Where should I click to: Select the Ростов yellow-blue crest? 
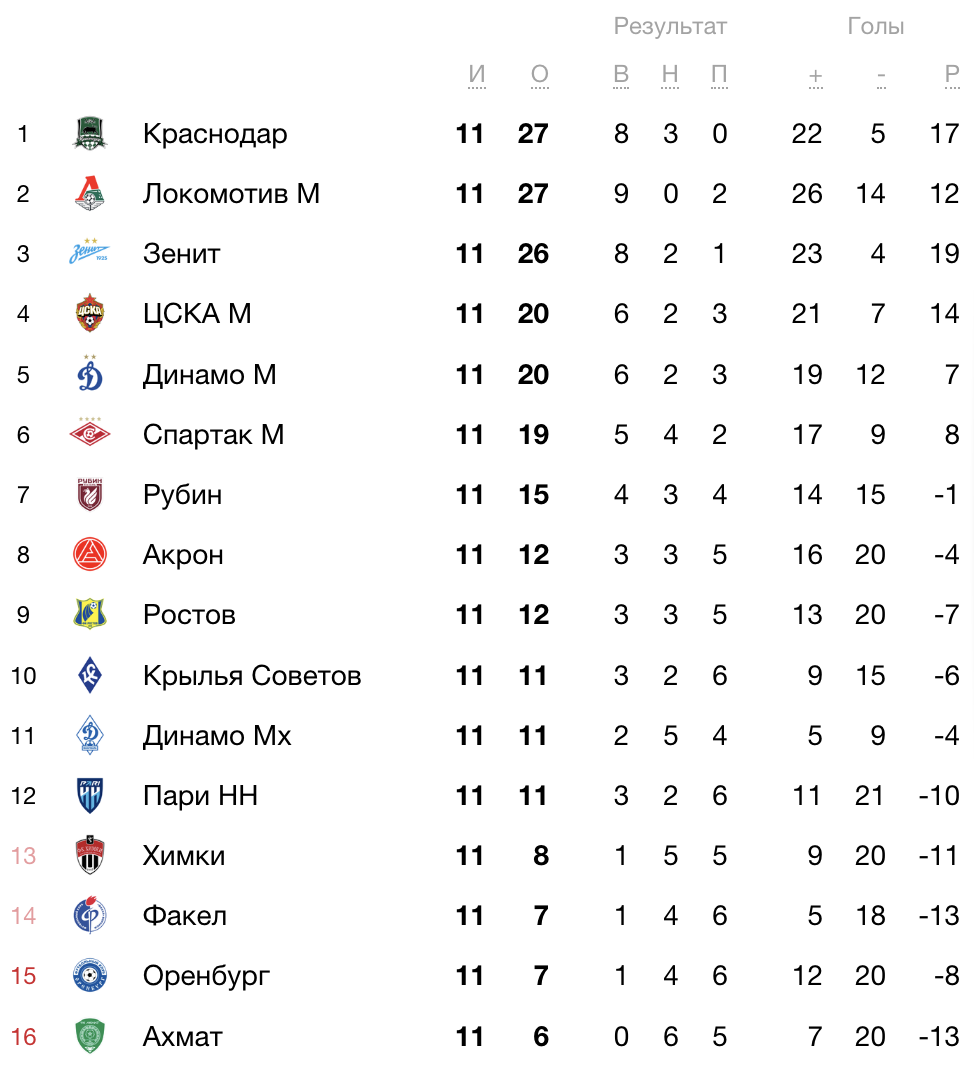tap(90, 614)
